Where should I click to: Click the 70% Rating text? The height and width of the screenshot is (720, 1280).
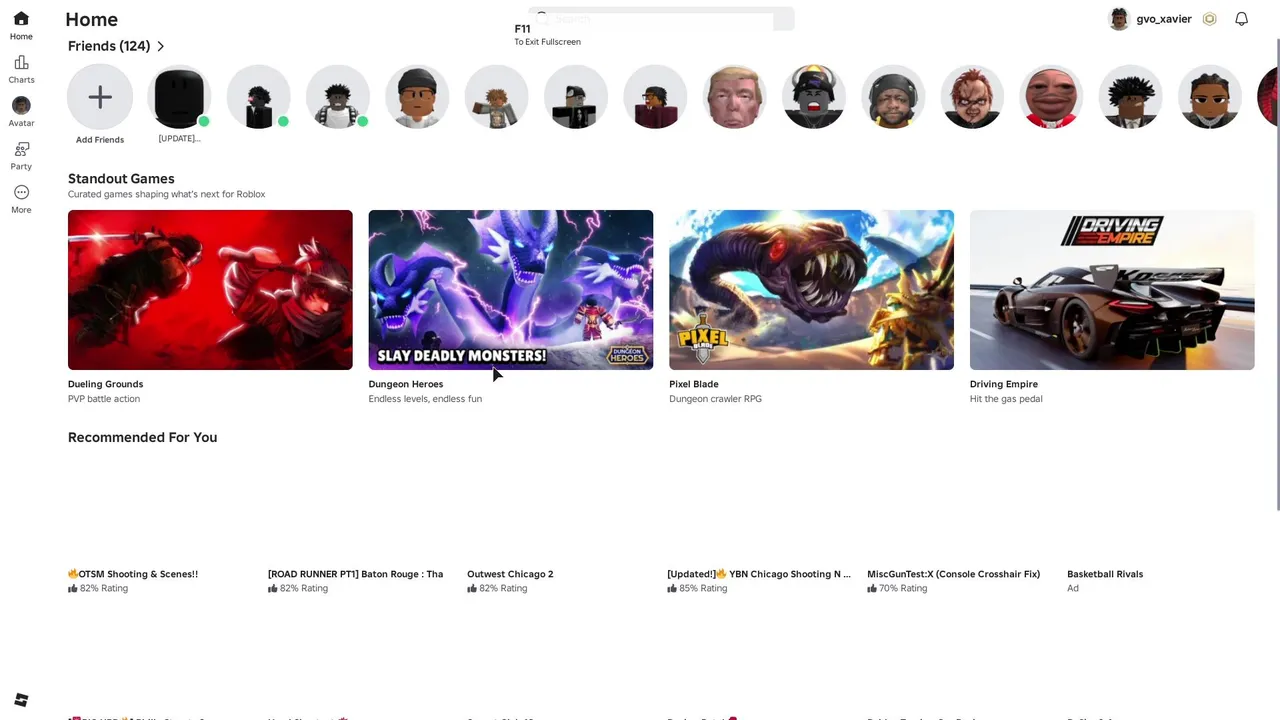pos(903,588)
